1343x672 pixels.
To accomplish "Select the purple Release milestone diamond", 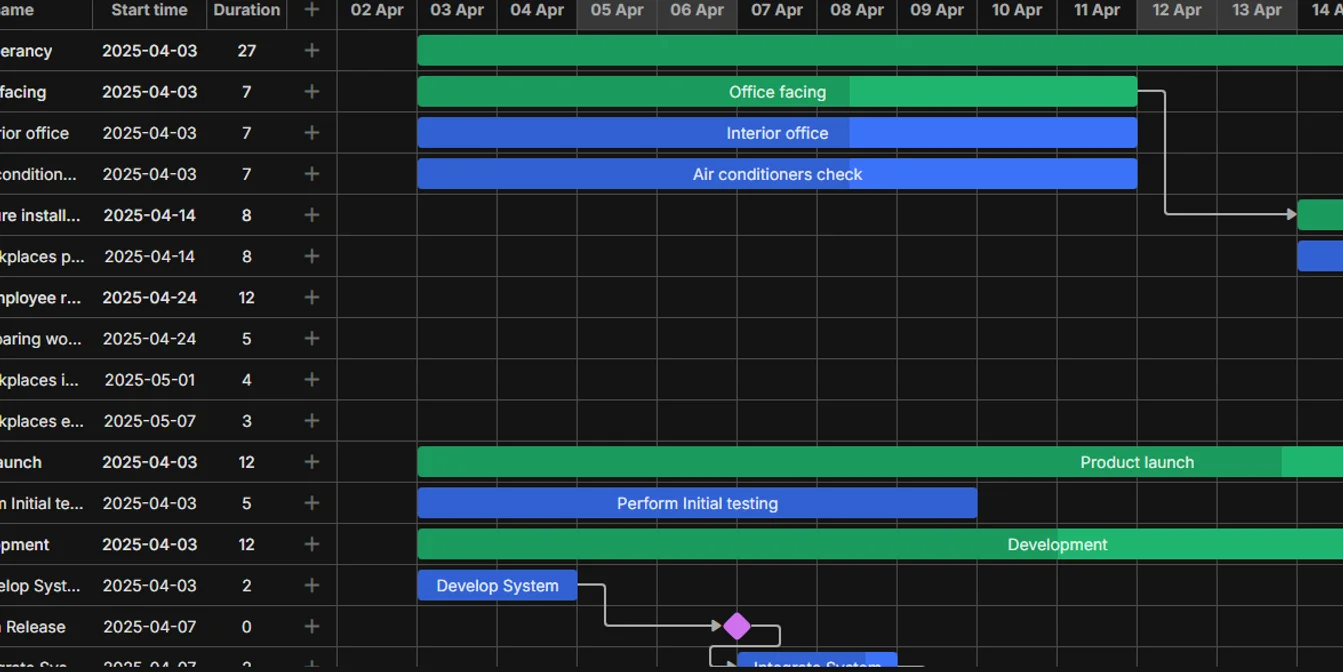I will tap(737, 626).
